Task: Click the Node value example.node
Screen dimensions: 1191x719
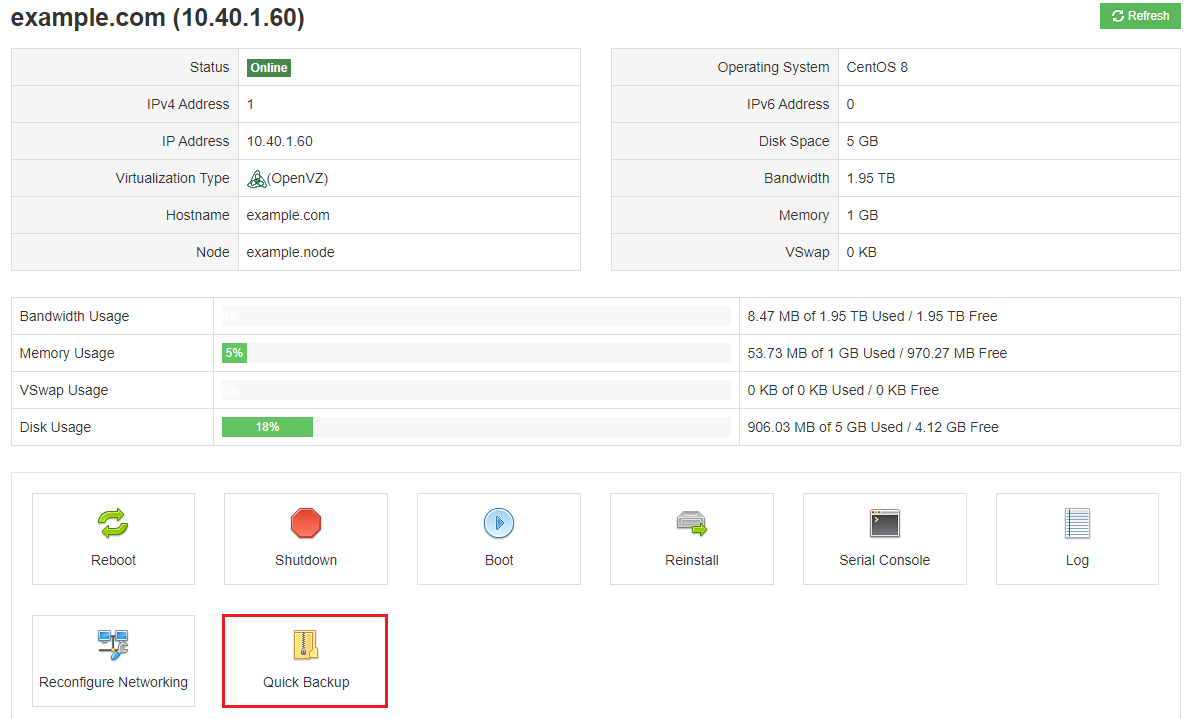Action: pyautogui.click(x=290, y=252)
